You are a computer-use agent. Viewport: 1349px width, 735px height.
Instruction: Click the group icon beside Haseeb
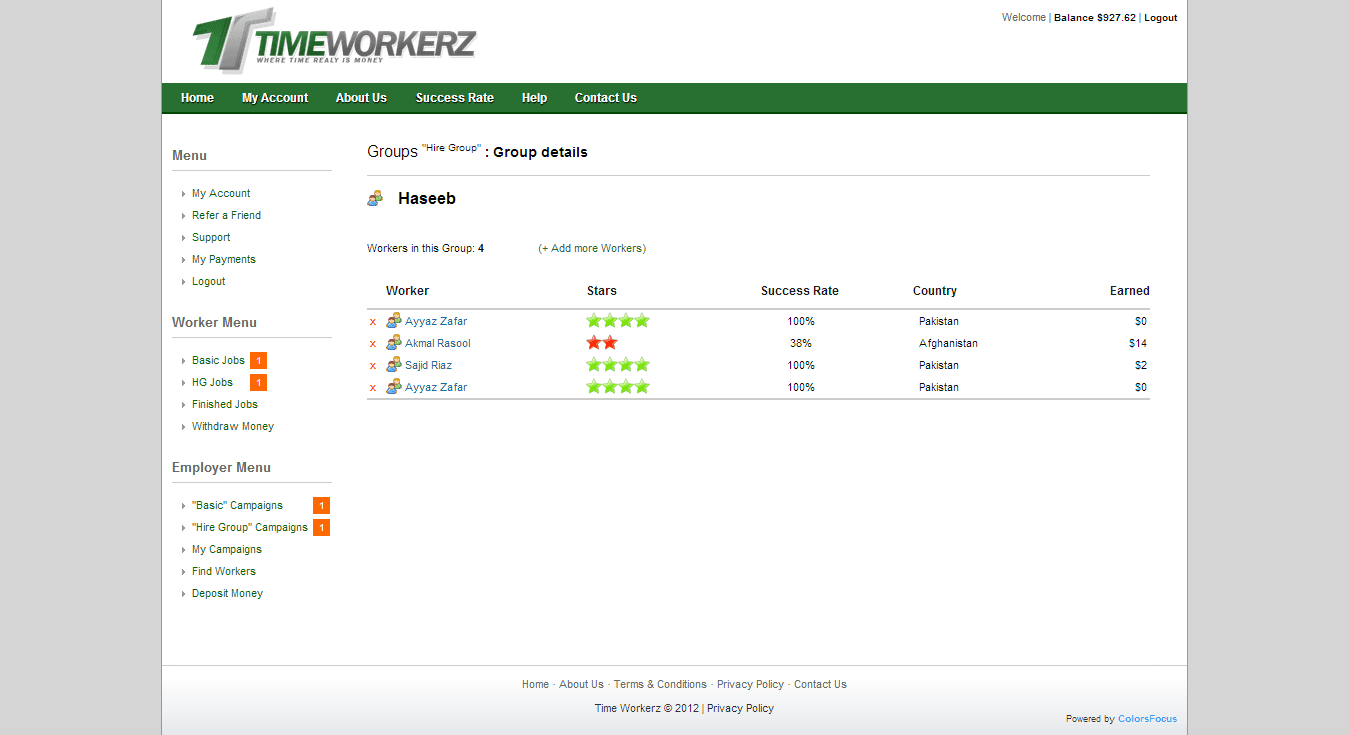[x=375, y=198]
